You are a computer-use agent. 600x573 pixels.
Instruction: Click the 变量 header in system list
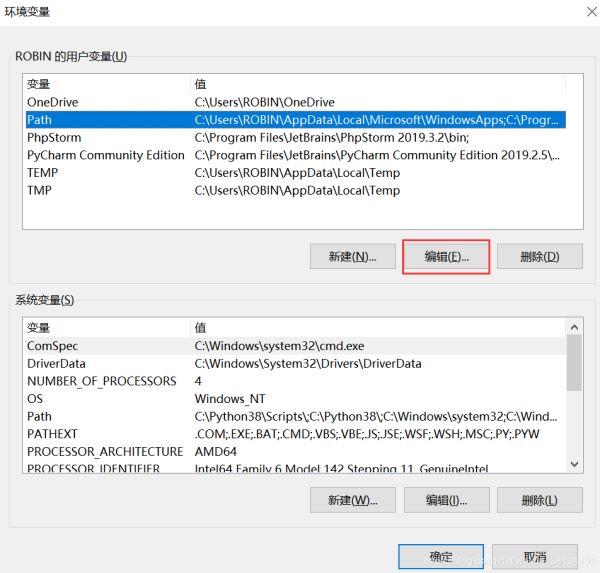coord(38,328)
